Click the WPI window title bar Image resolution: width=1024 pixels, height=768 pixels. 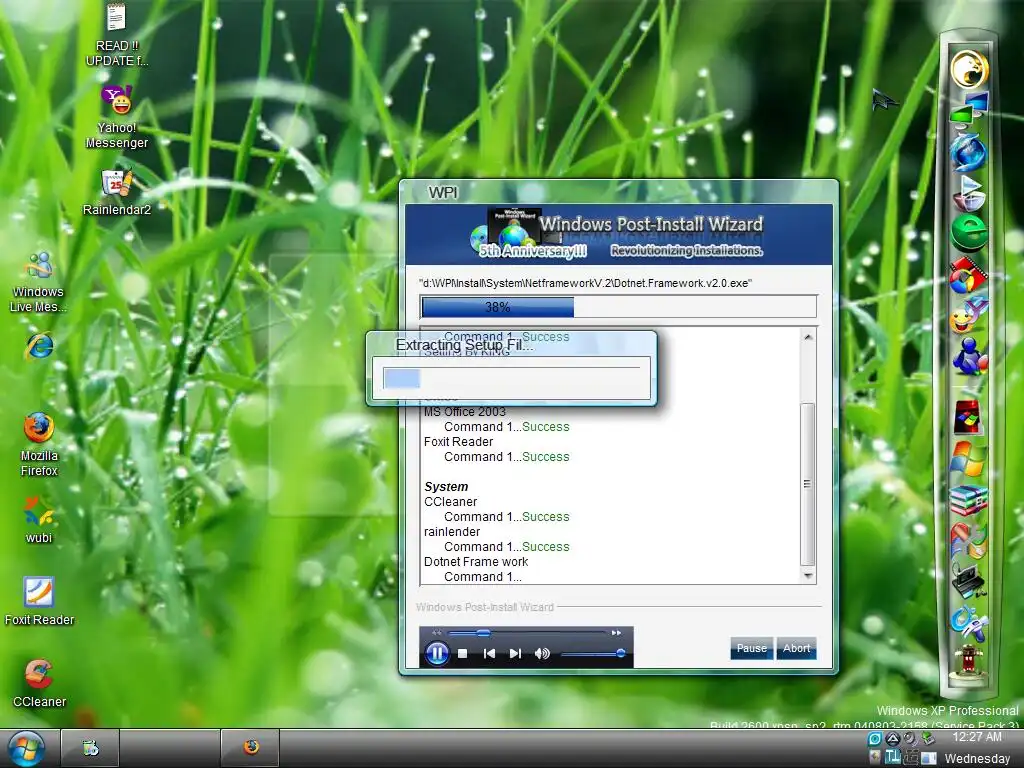pos(618,192)
